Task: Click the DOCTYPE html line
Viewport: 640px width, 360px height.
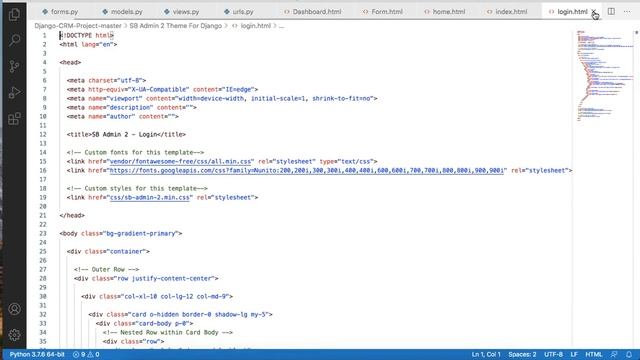Action: point(87,36)
